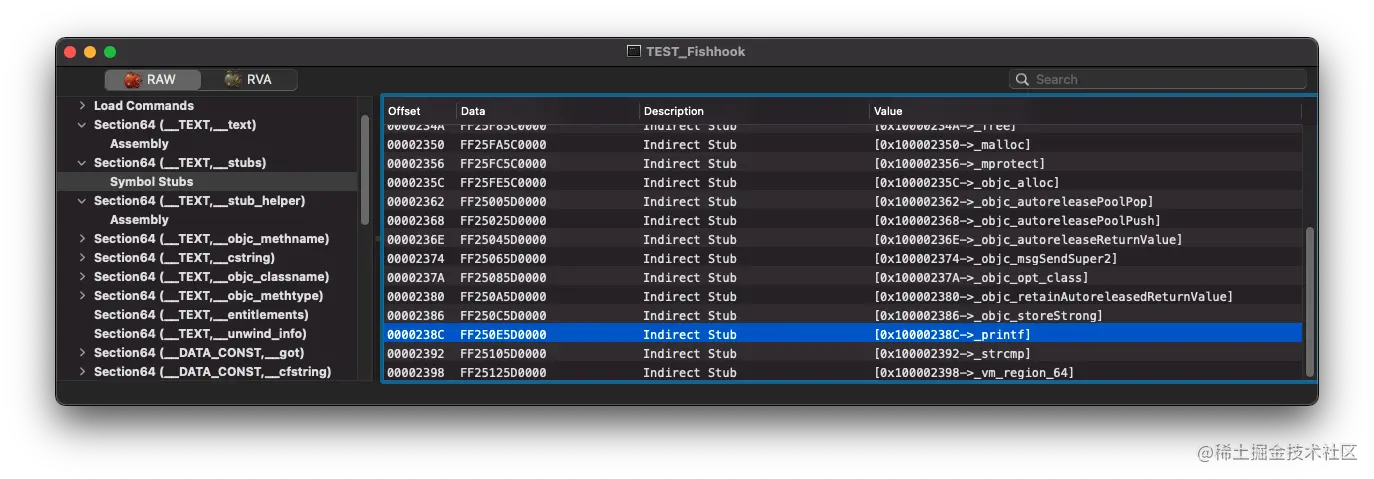Expand Section64 (__TEXT,__objc_methname) node
The height and width of the screenshot is (479, 1374).
coord(82,239)
